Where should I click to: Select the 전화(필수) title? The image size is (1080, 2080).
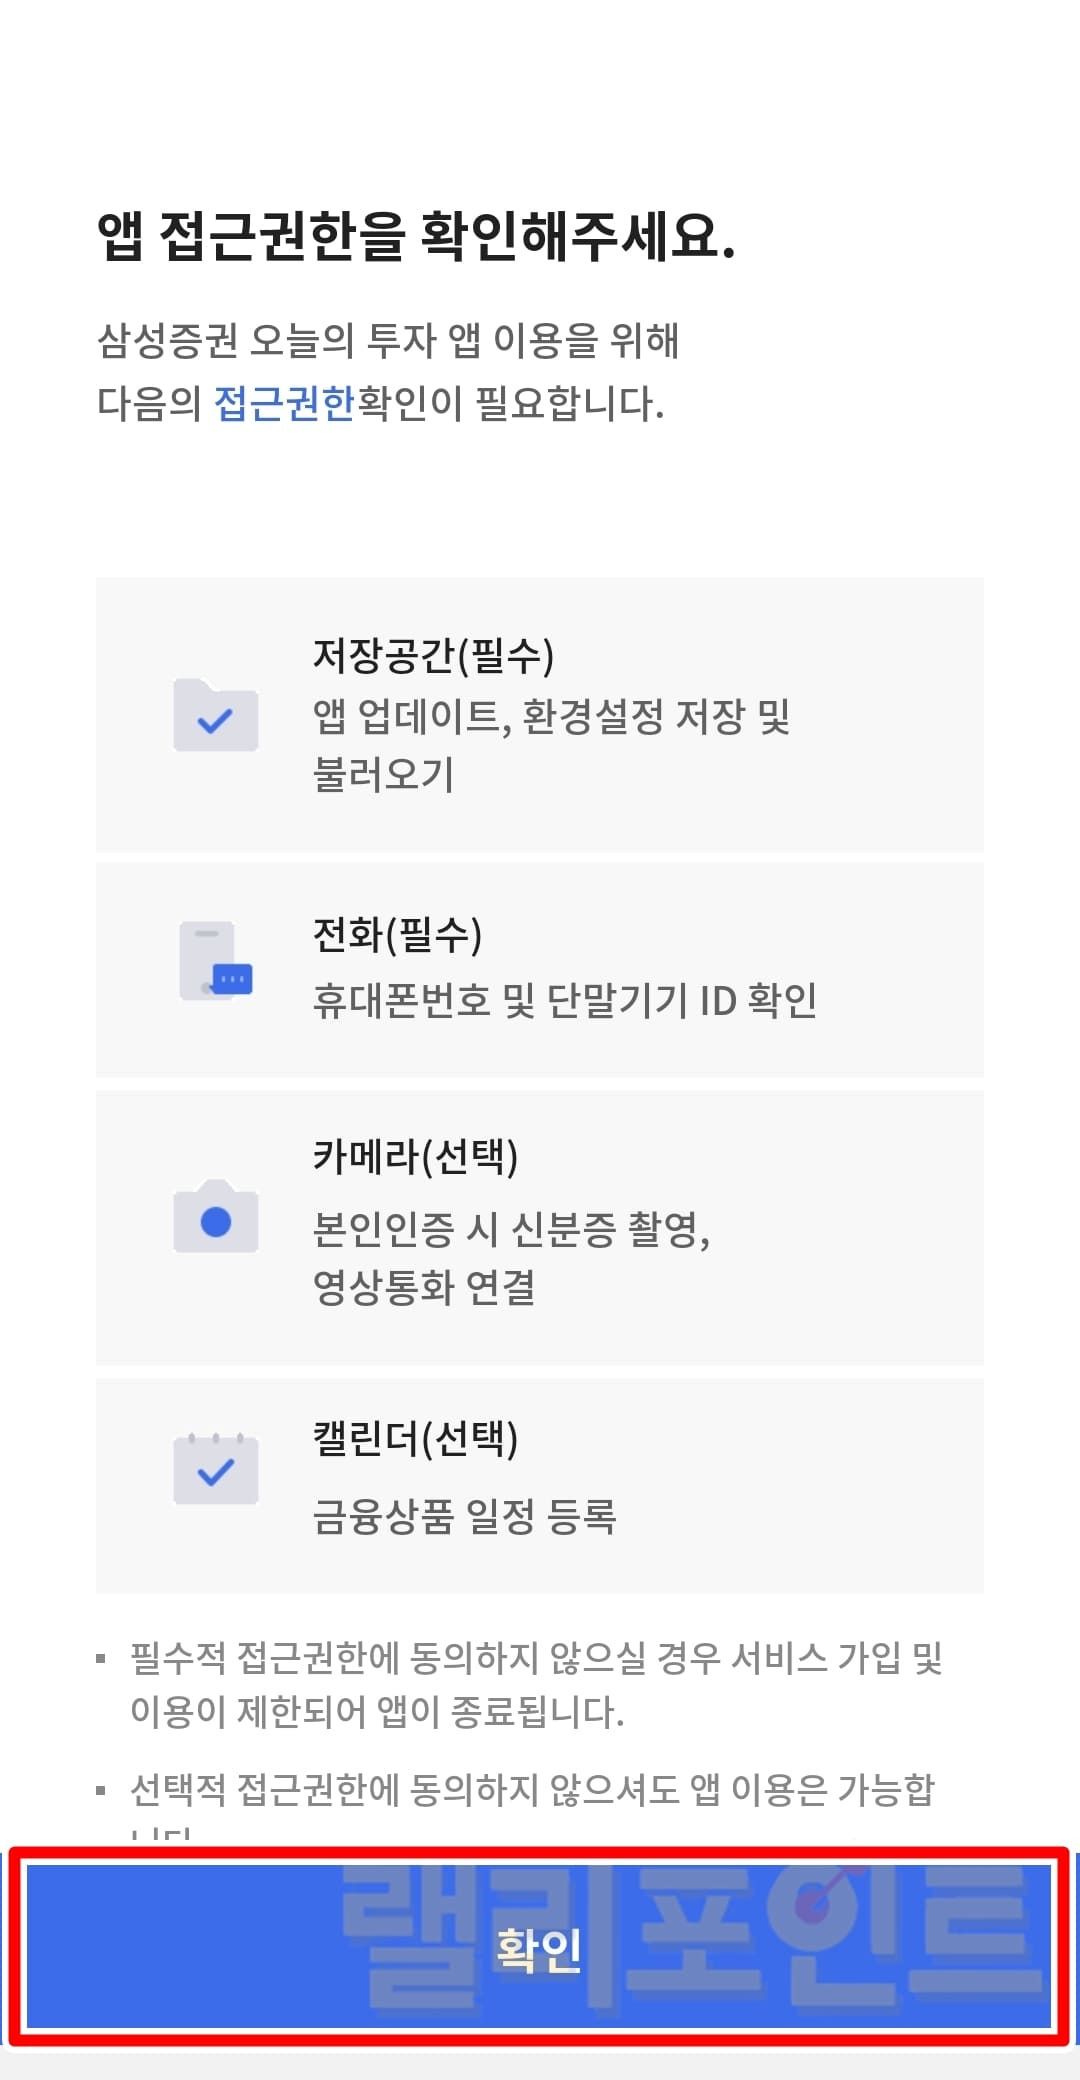397,935
